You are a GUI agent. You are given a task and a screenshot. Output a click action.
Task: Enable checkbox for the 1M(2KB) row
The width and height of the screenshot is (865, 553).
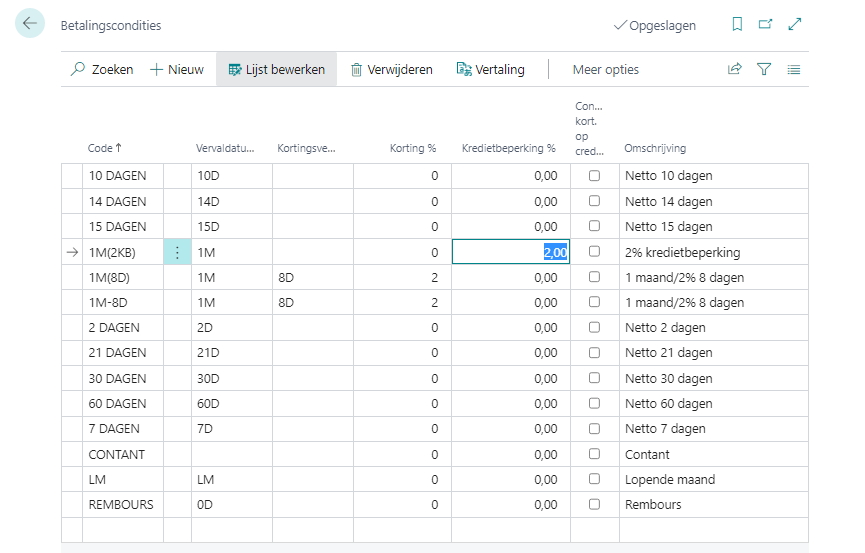594,251
